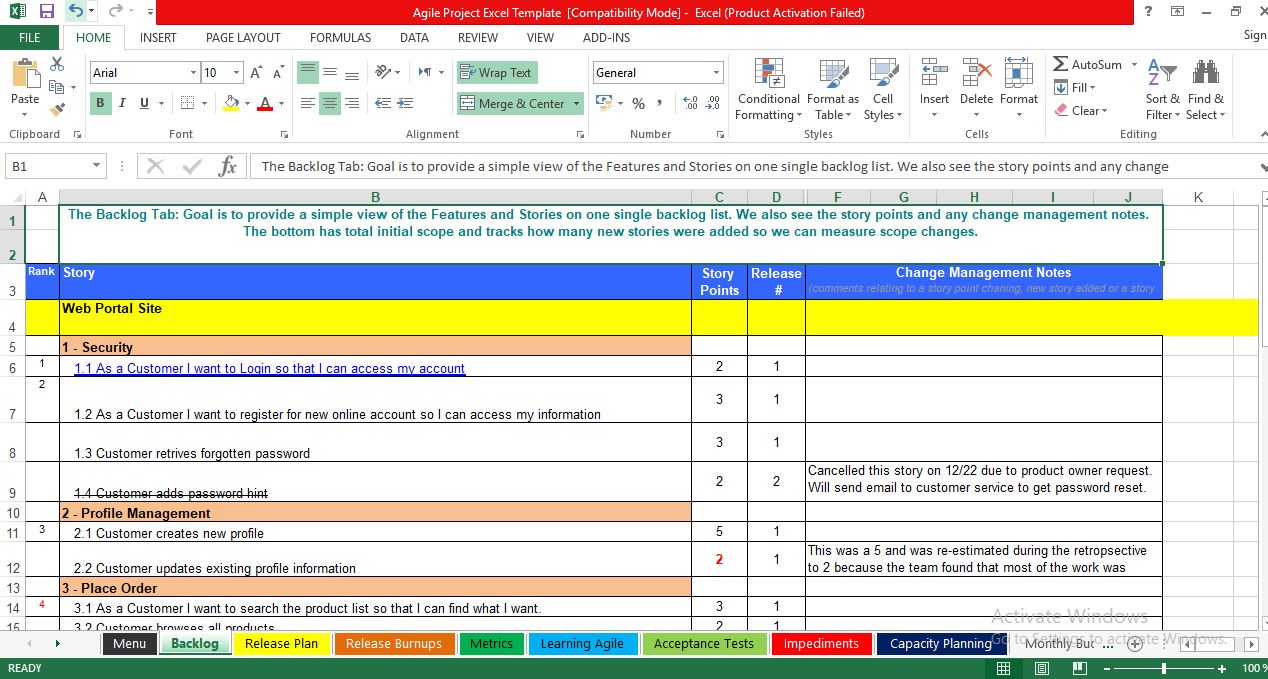Switch to the FORMULAS ribbon tab
The width and height of the screenshot is (1268, 679).
340,38
